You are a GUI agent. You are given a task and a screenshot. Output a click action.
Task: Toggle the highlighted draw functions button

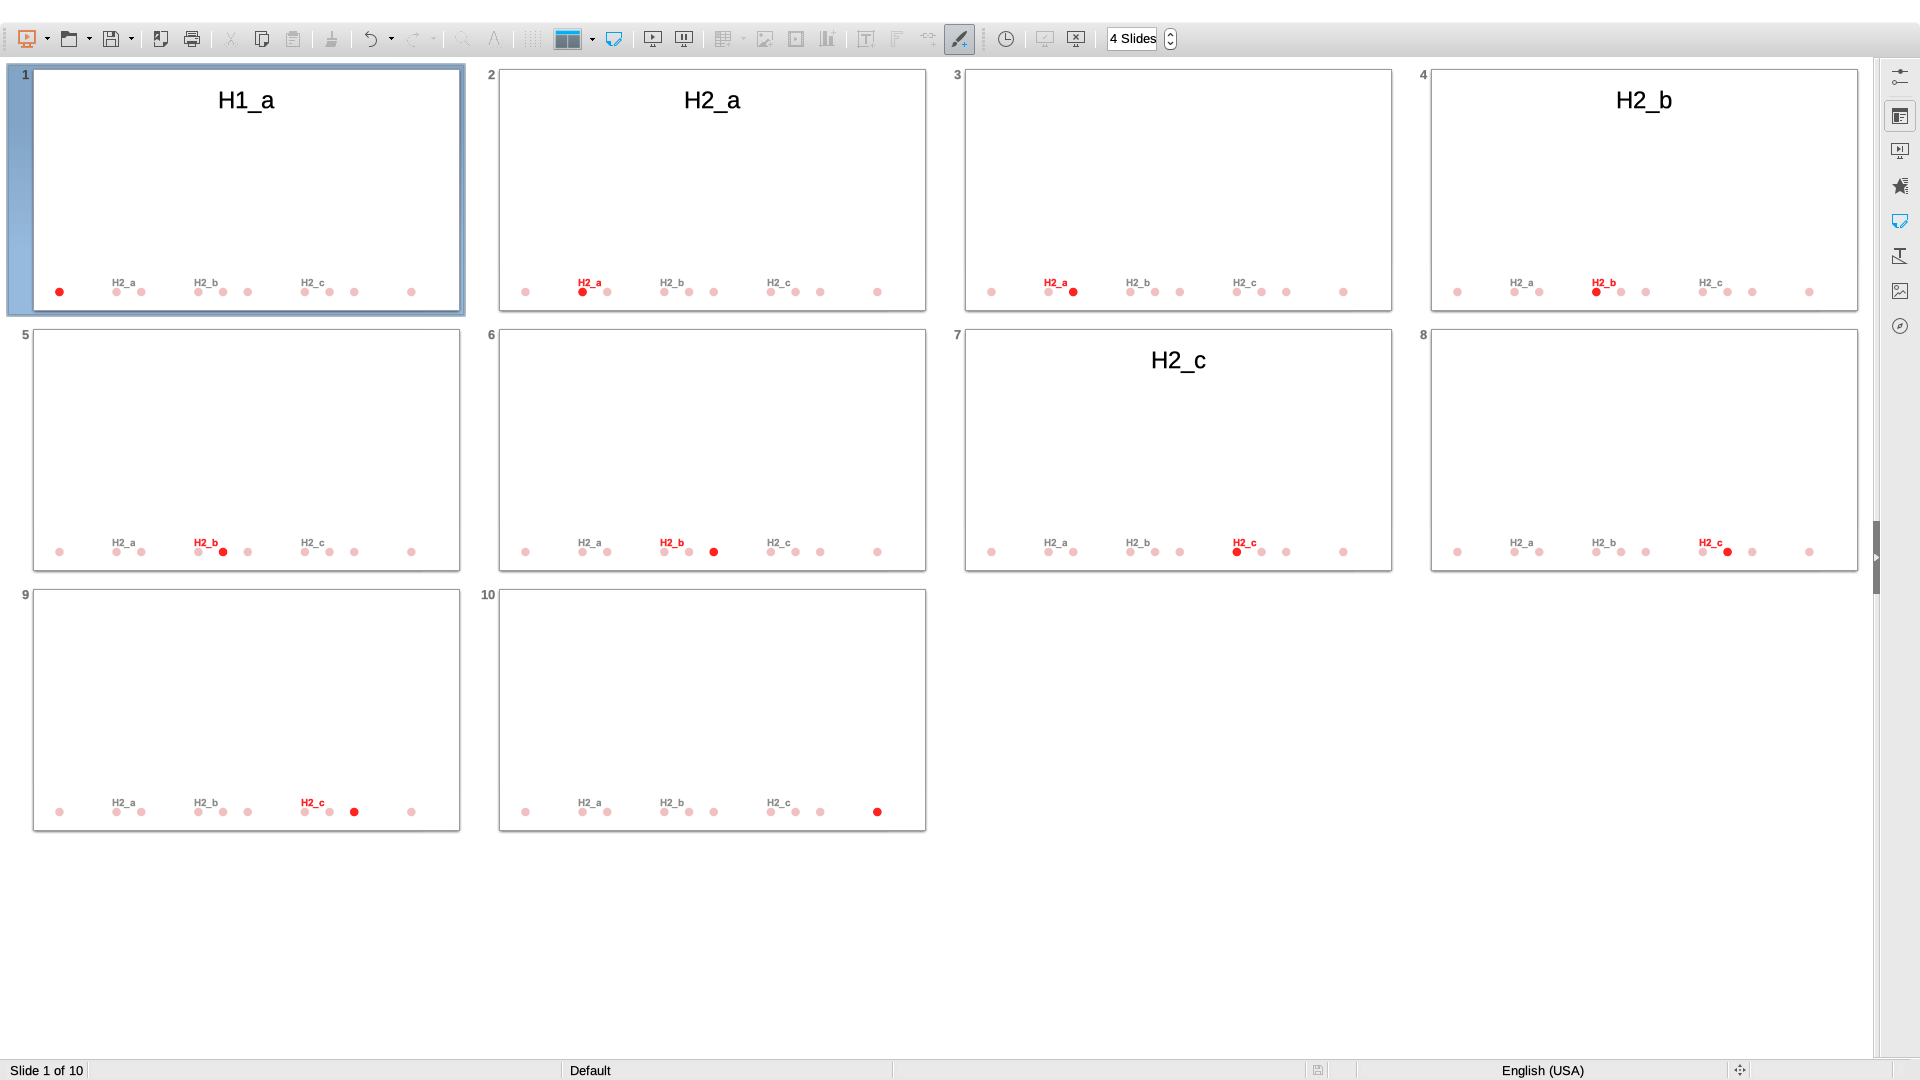958,39
